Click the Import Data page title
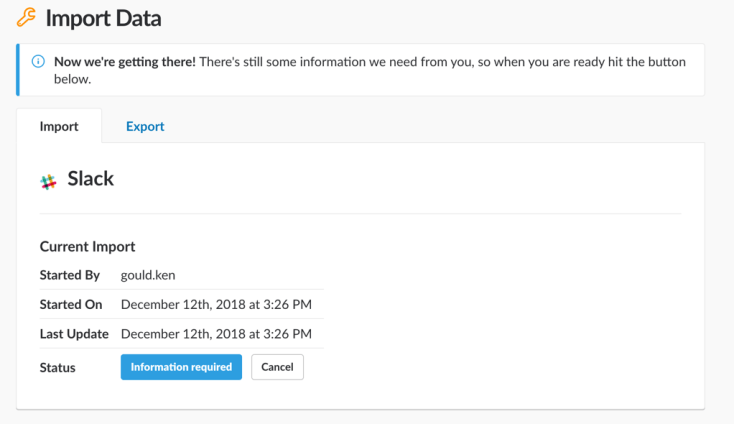This screenshot has width=734, height=424. tap(103, 18)
